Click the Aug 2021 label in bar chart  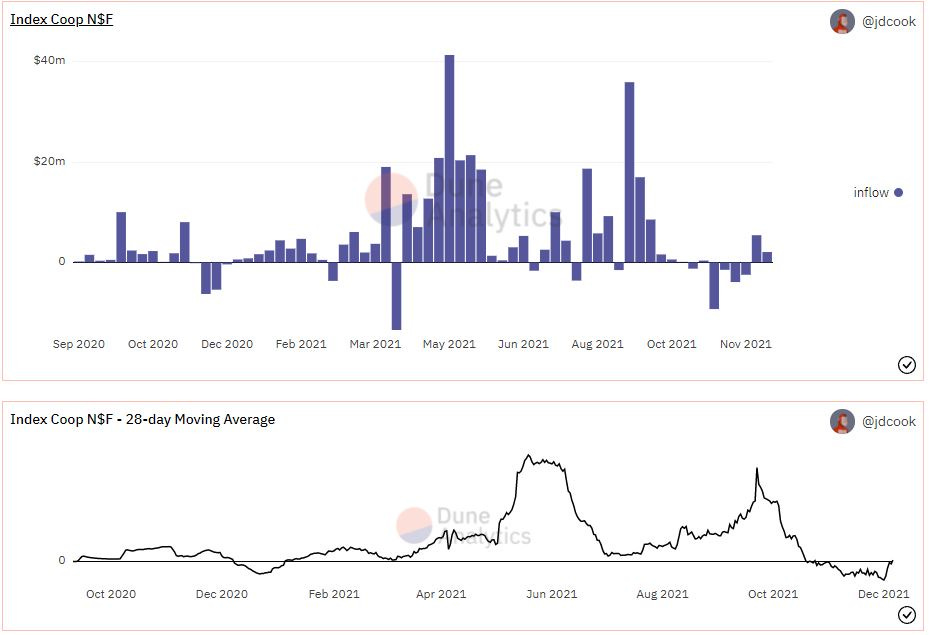598,344
